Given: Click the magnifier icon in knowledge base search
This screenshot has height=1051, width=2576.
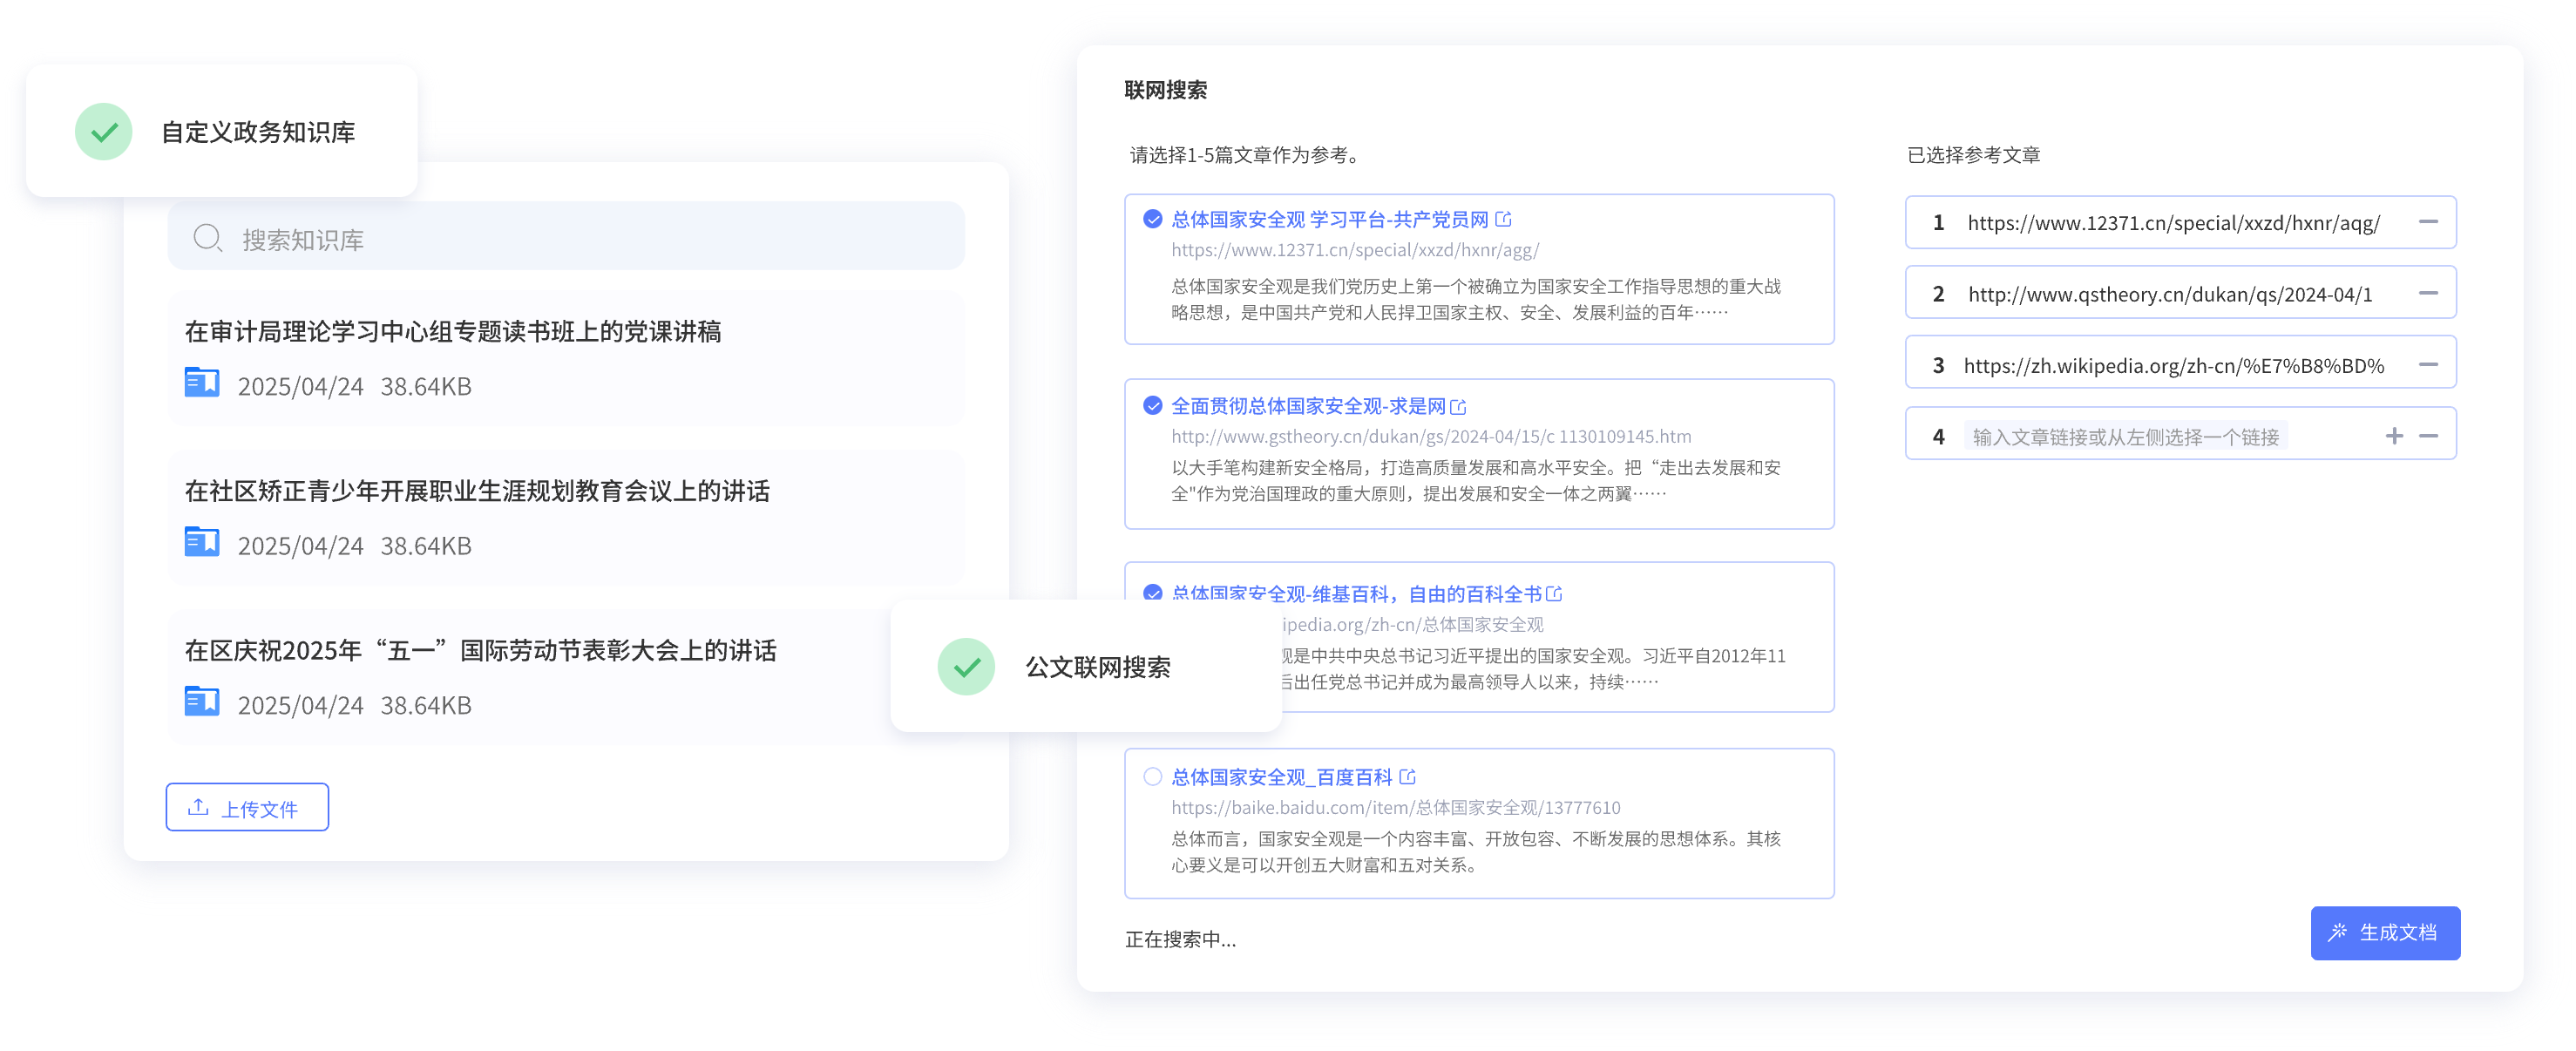Looking at the screenshot, I should point(207,238).
